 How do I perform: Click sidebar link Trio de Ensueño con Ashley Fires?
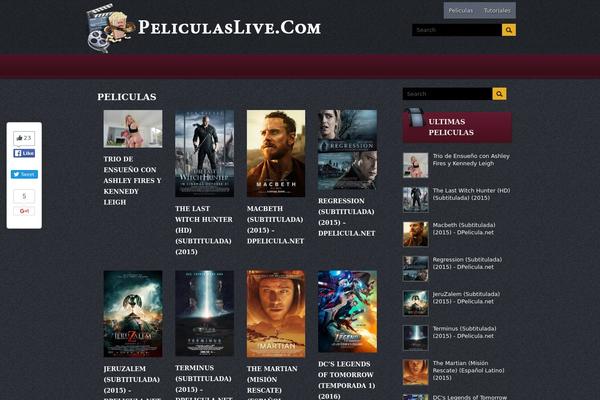(x=471, y=160)
